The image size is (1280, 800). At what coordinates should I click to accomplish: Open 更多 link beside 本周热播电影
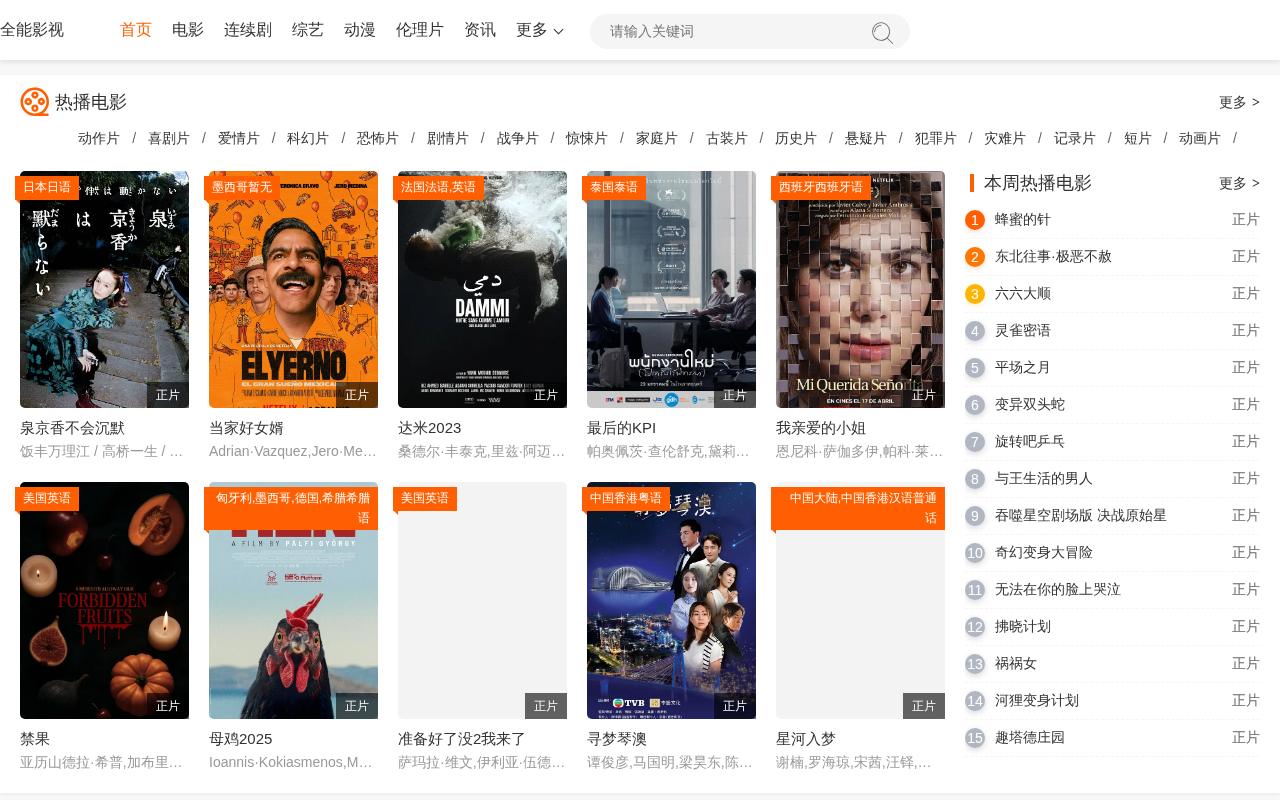(x=1239, y=184)
